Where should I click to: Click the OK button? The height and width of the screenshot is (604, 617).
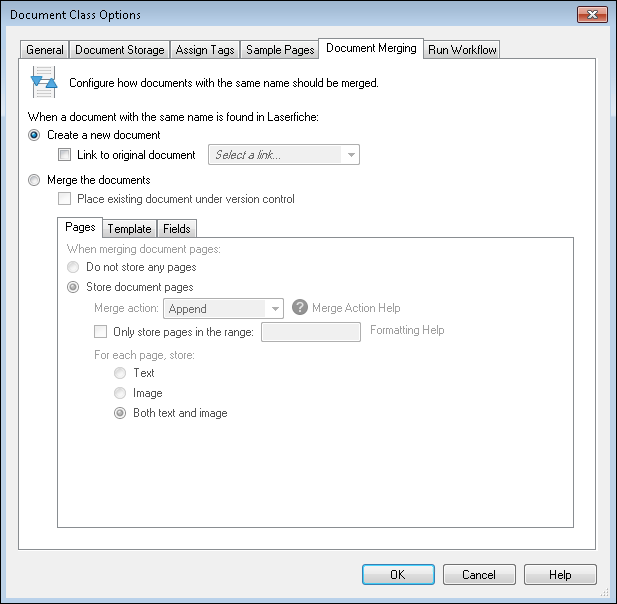click(398, 574)
